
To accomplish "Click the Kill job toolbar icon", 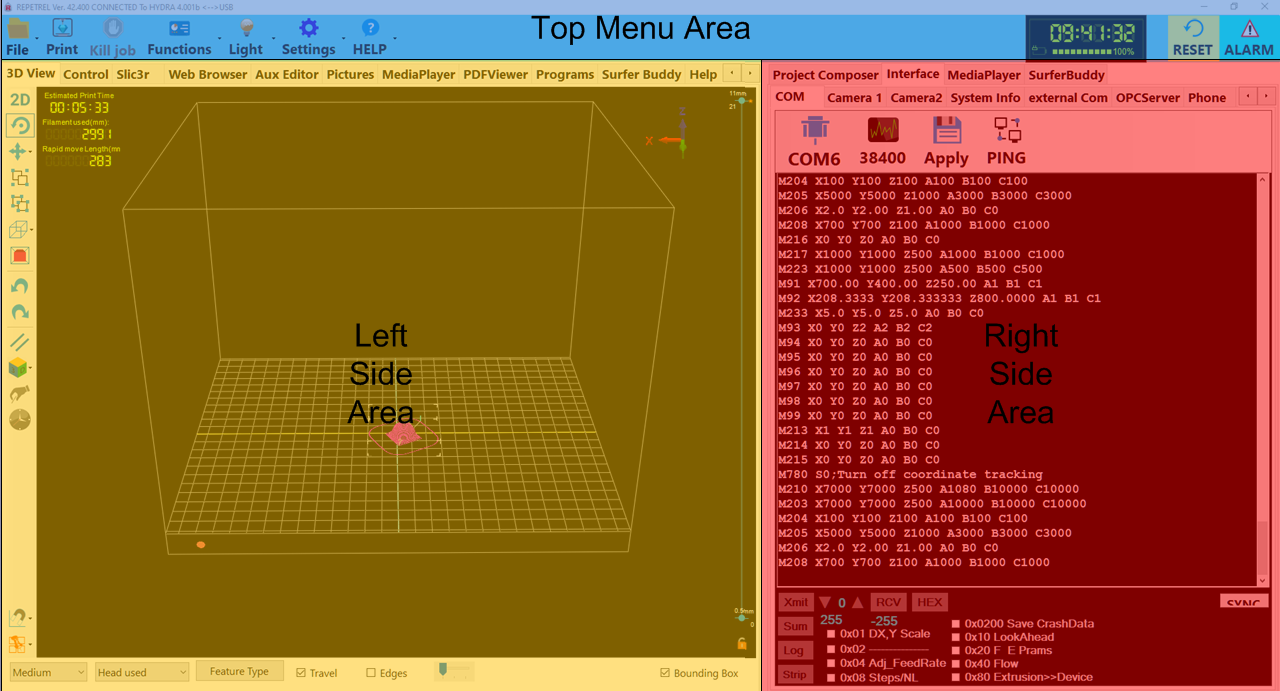I will tap(112, 29).
